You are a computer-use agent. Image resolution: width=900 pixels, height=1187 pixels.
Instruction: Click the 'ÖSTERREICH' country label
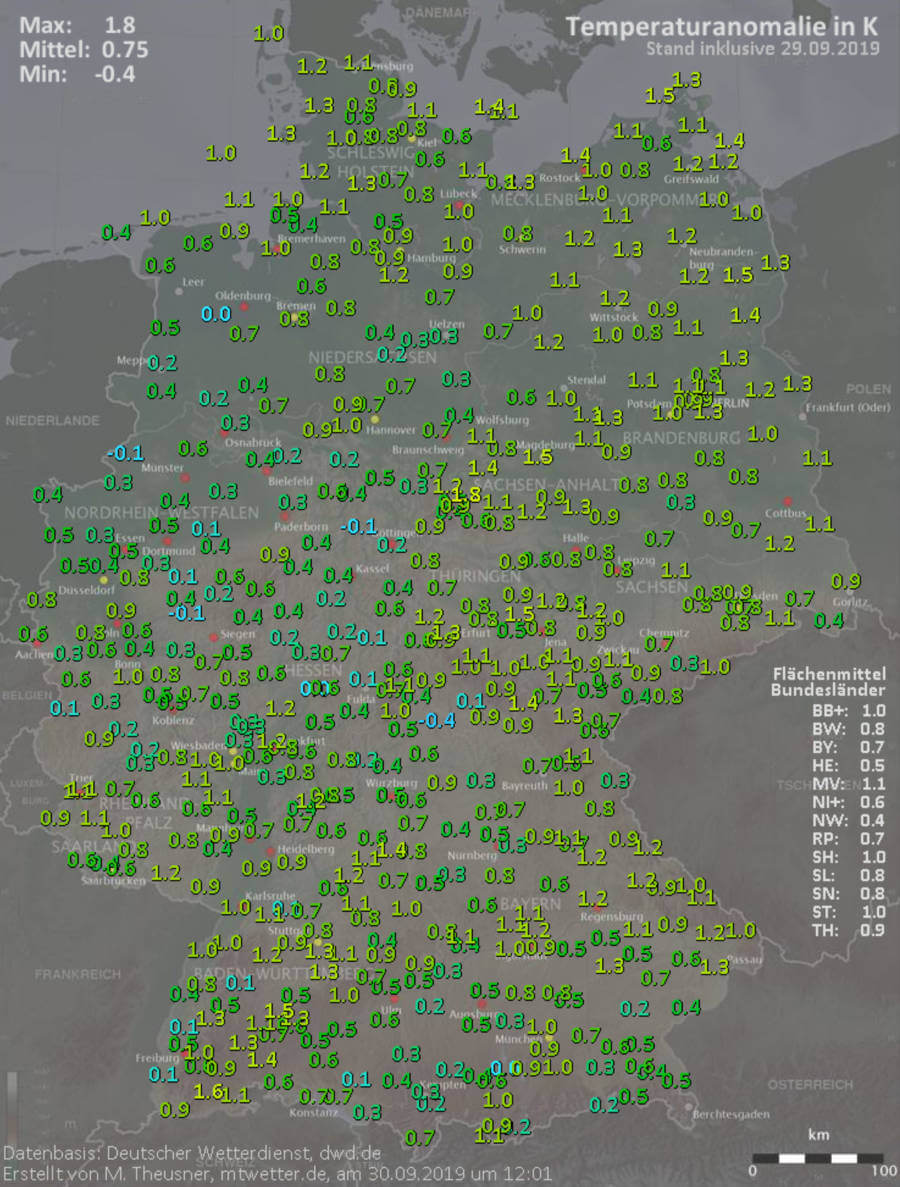tap(810, 1085)
